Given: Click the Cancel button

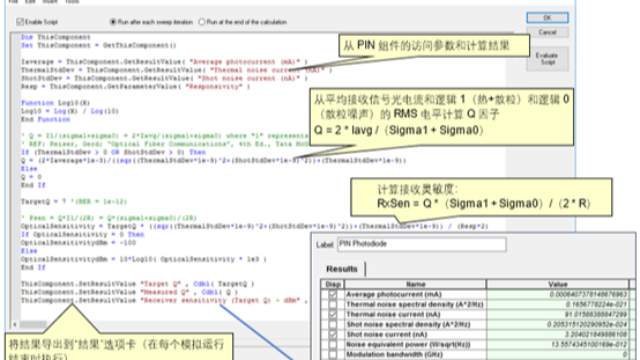Looking at the screenshot, I should point(547,32).
